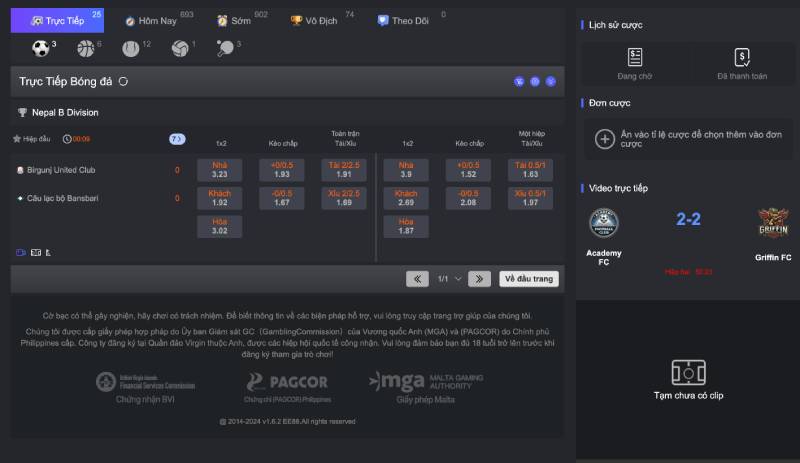800x463 pixels.
Task: Open the Theo Dõi tab
Action: [x=408, y=20]
